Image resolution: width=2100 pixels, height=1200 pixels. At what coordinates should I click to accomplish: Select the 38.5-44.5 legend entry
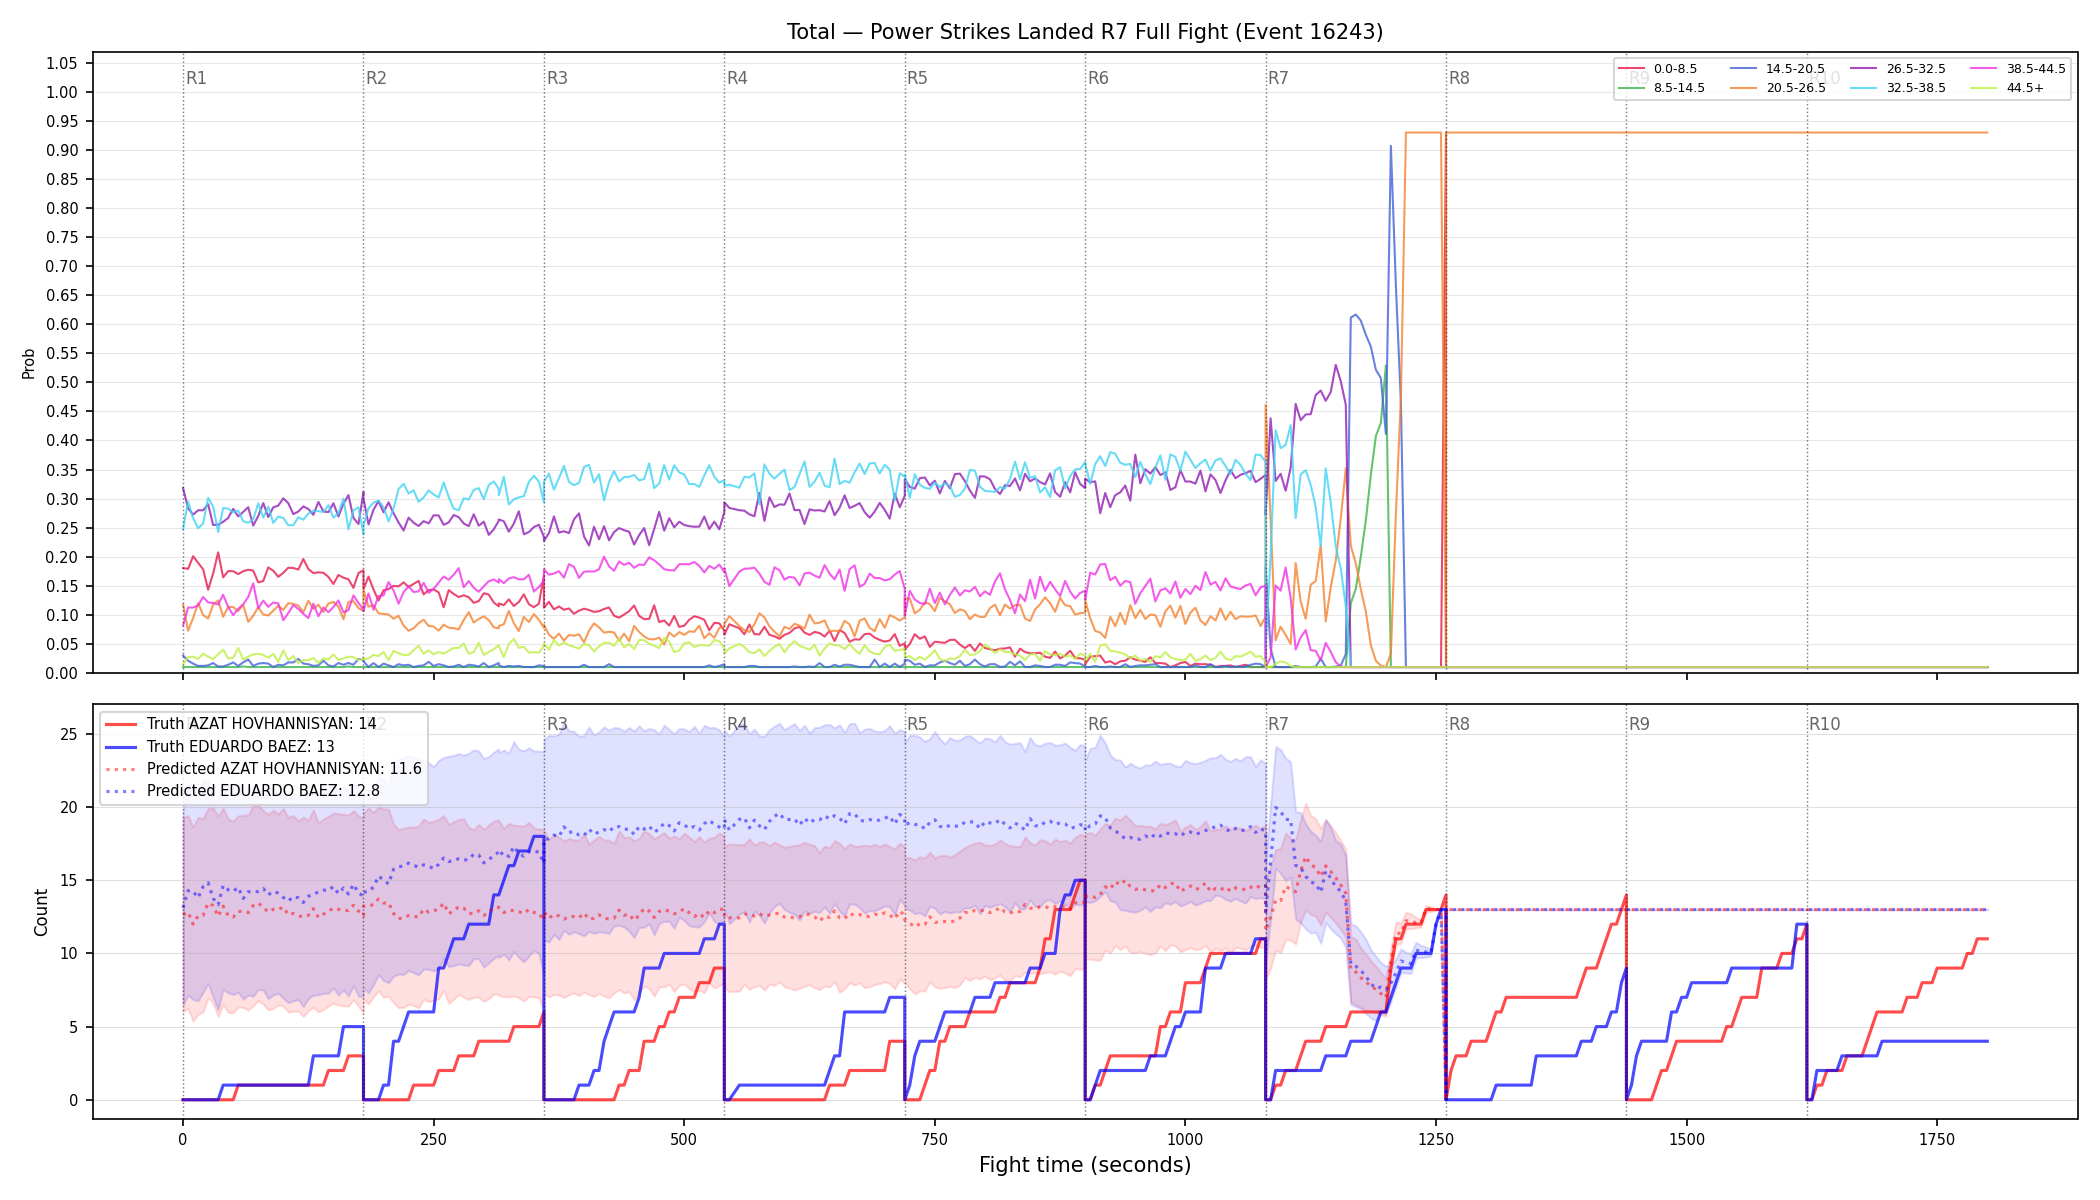coord(2018,69)
